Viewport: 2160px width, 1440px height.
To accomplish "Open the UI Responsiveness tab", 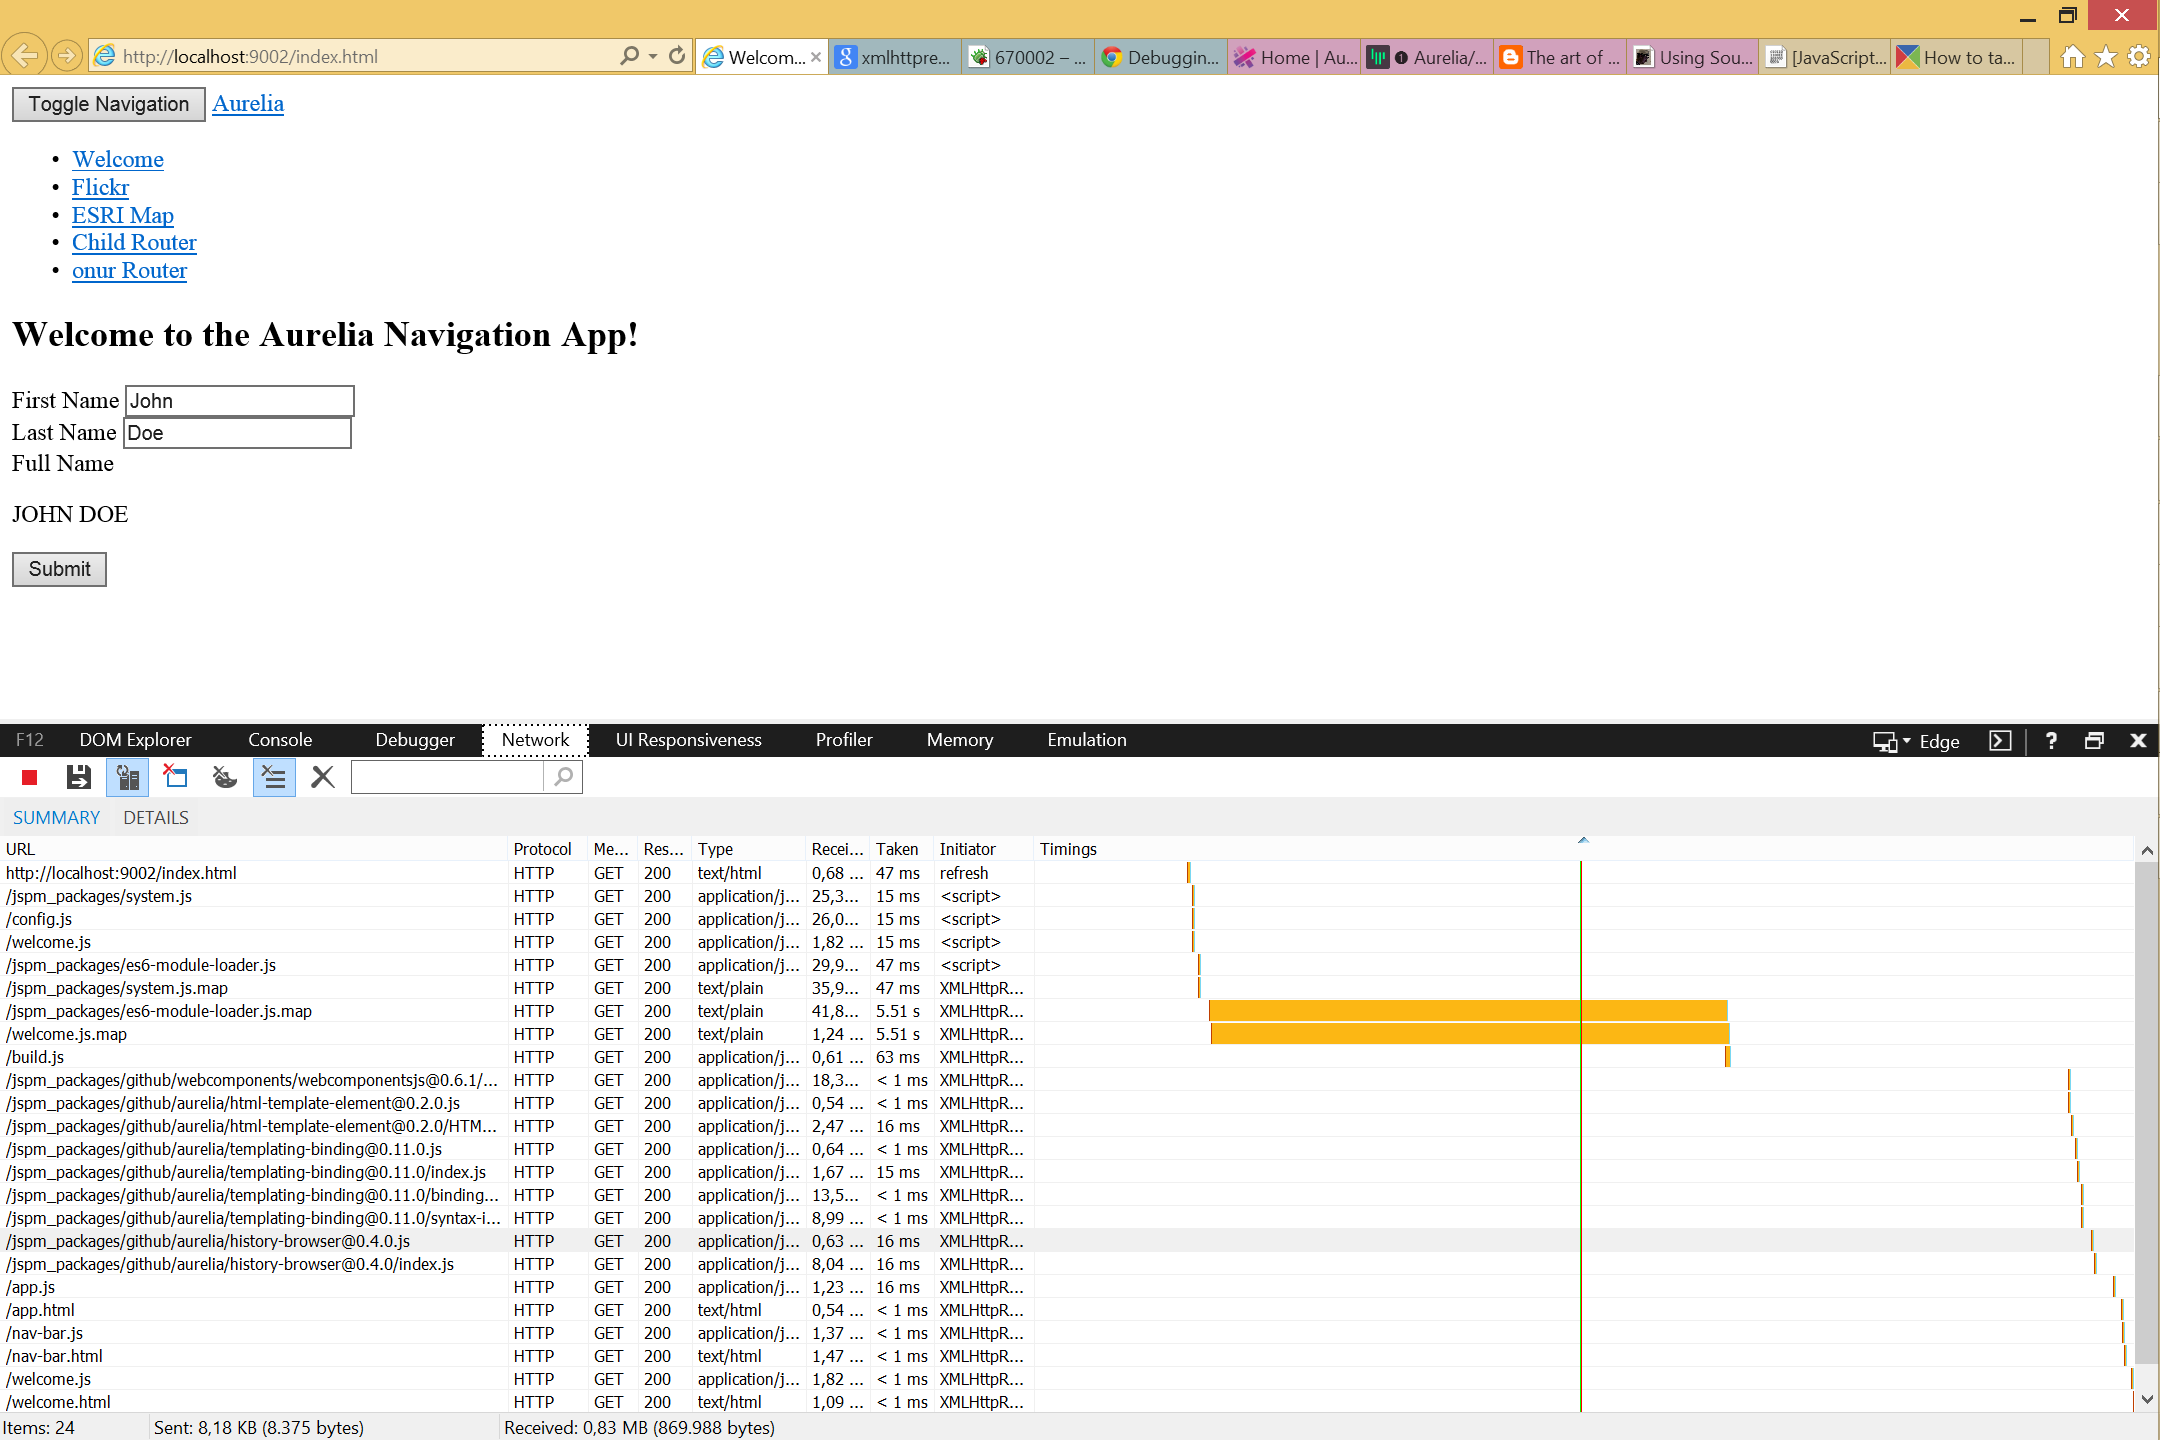I will (688, 740).
